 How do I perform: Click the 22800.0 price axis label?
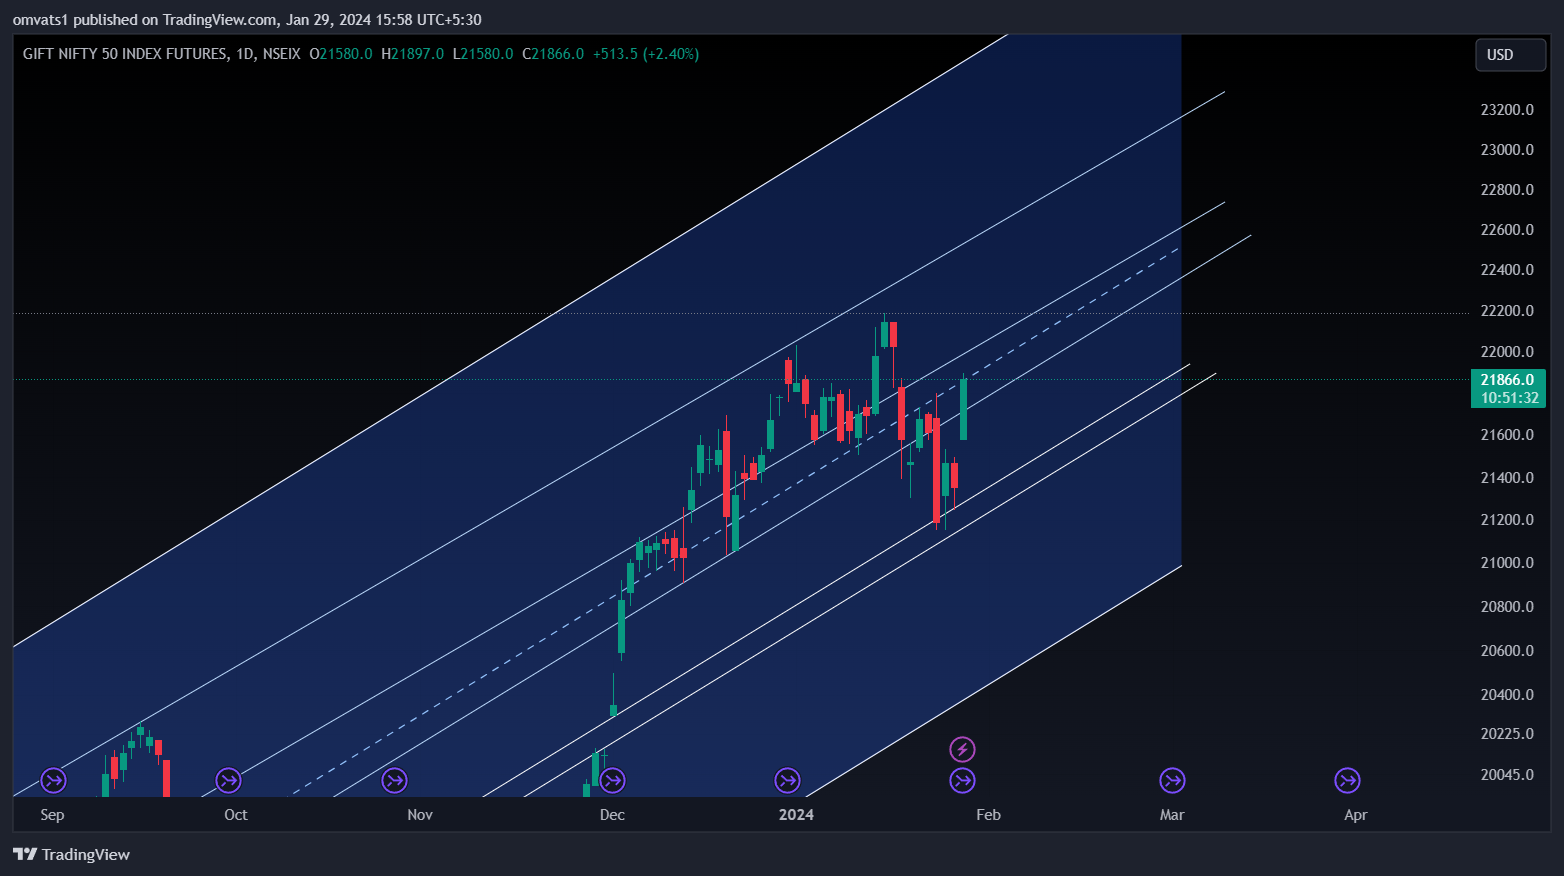pyautogui.click(x=1507, y=190)
